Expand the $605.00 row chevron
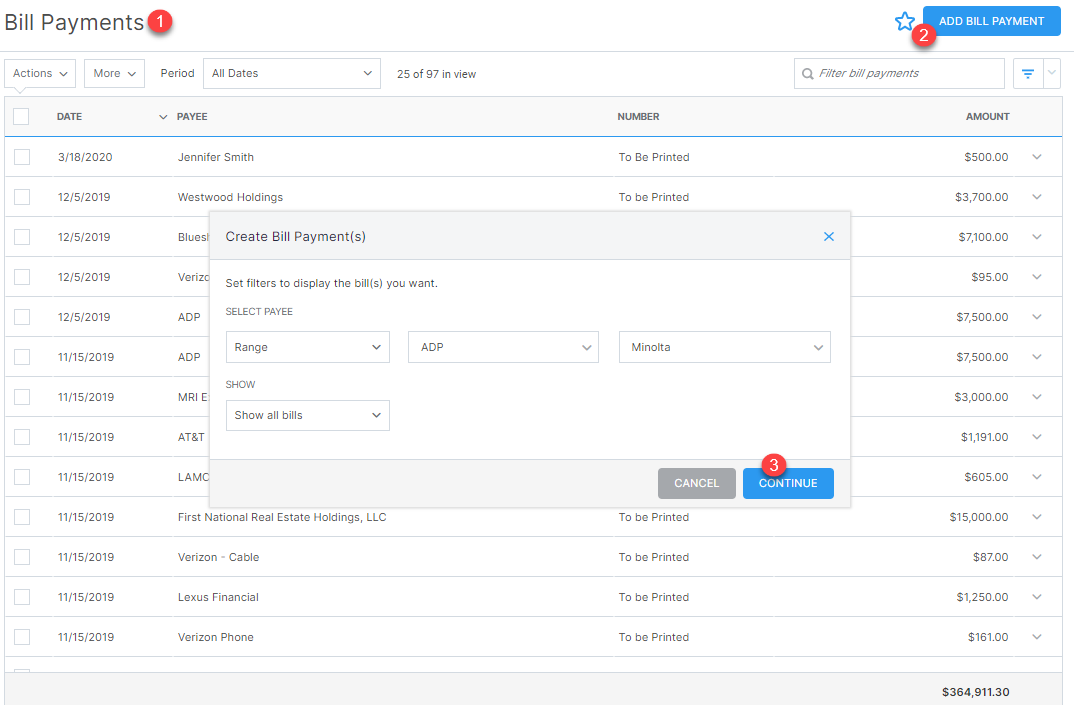 1037,477
